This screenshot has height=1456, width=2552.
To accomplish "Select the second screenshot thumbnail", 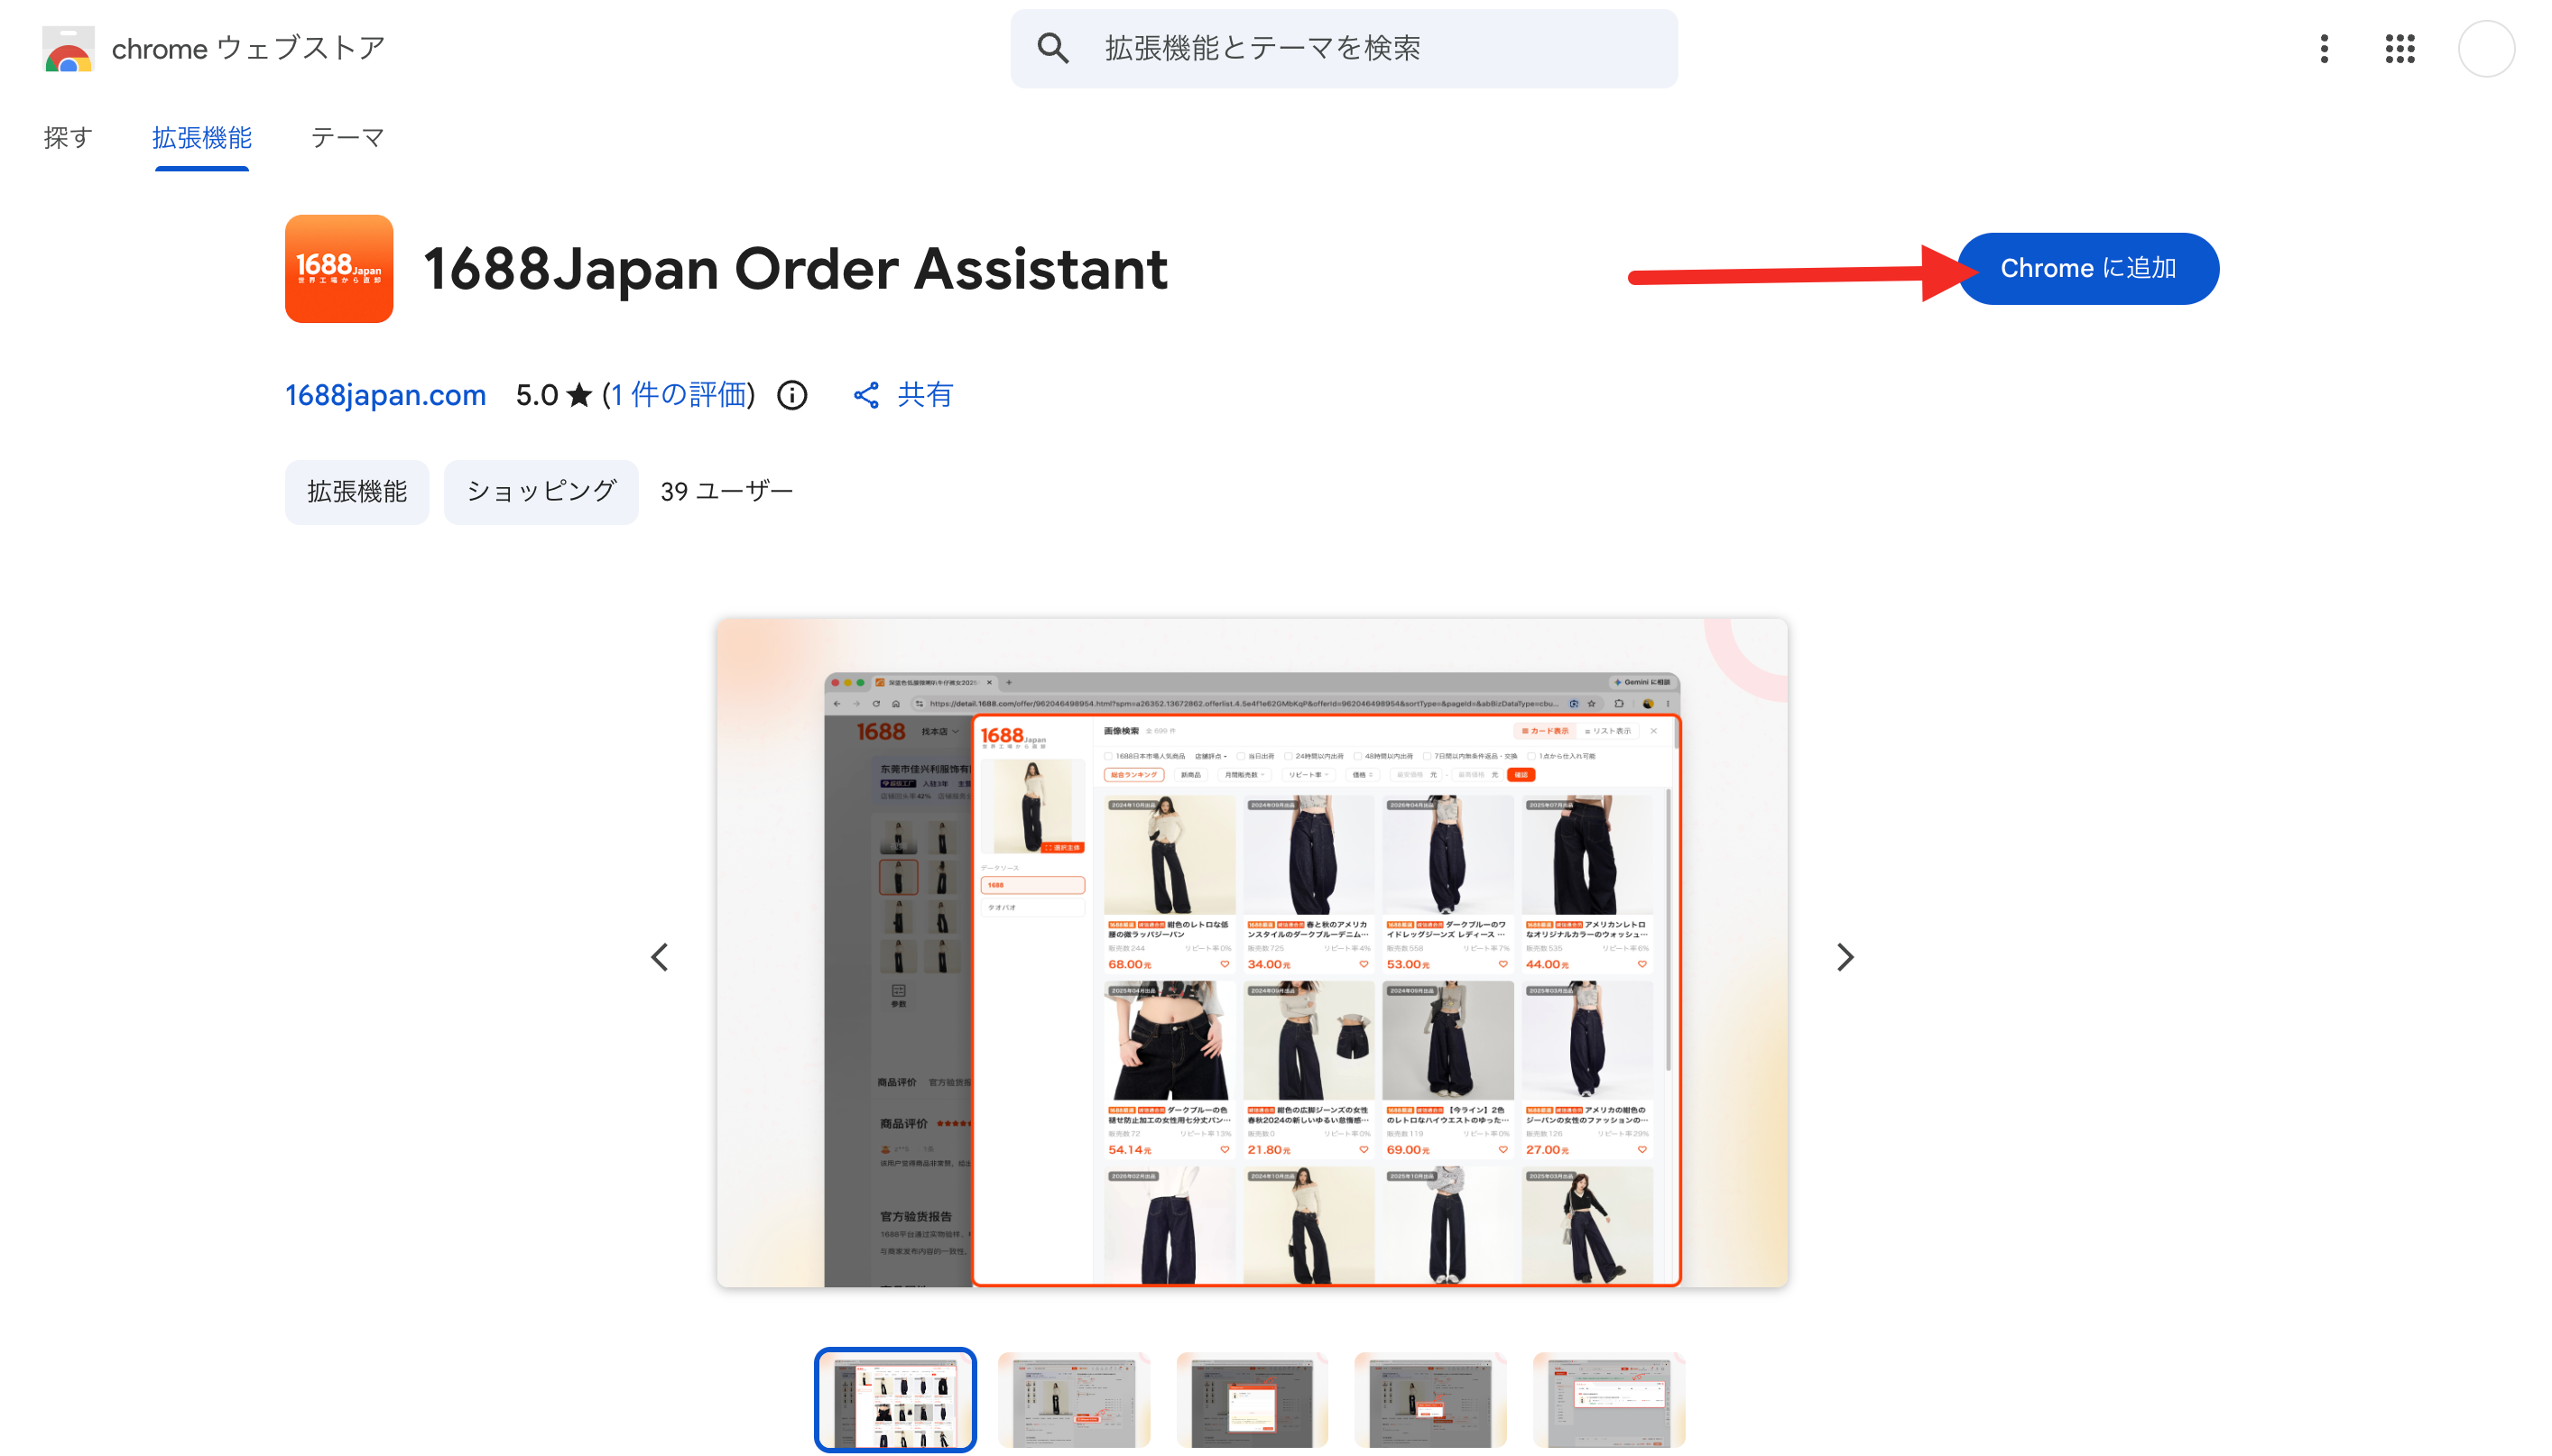I will 1074,1399.
